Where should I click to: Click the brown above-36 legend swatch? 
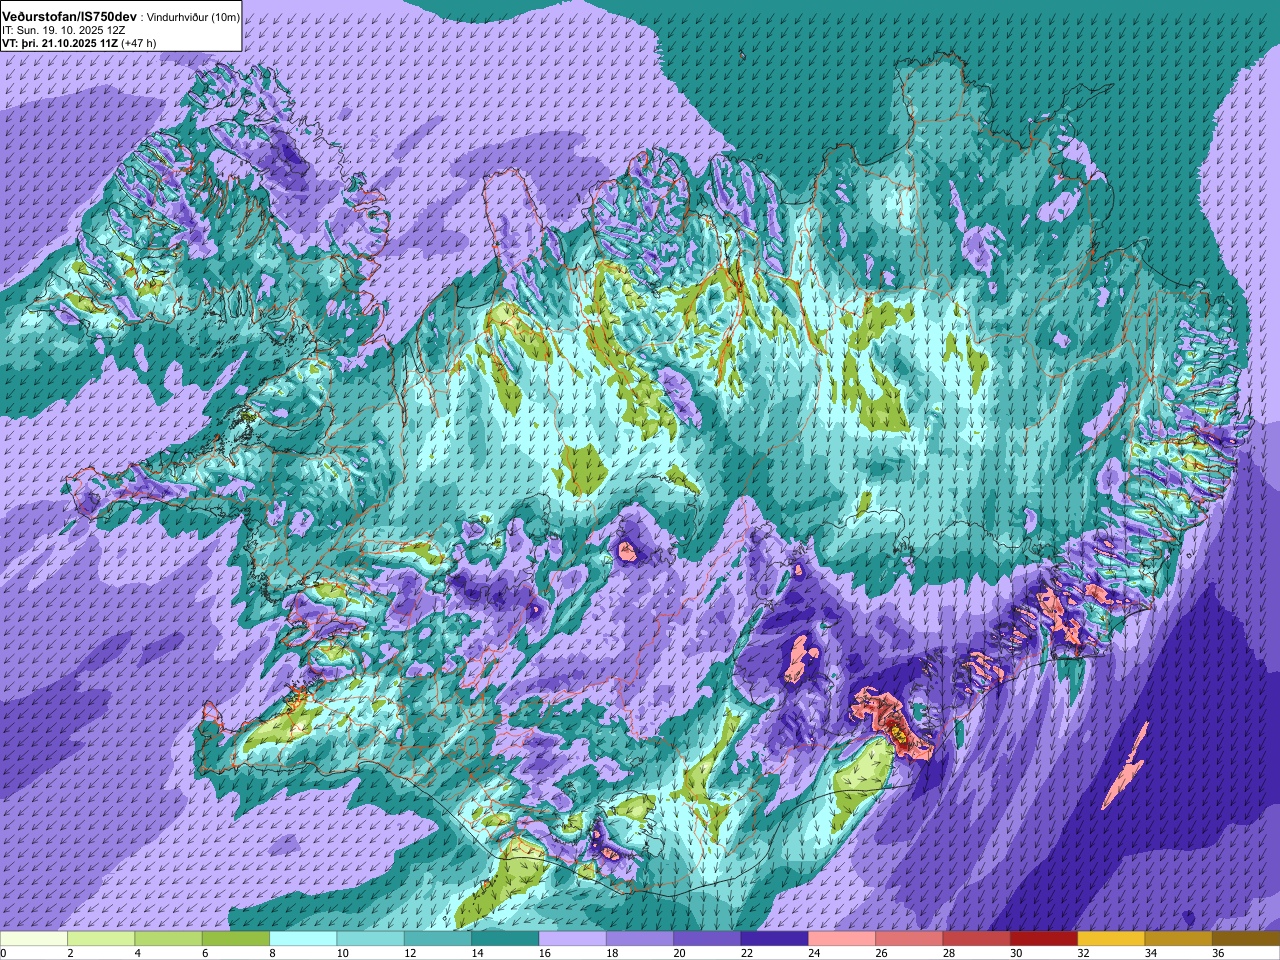pos(1246,939)
